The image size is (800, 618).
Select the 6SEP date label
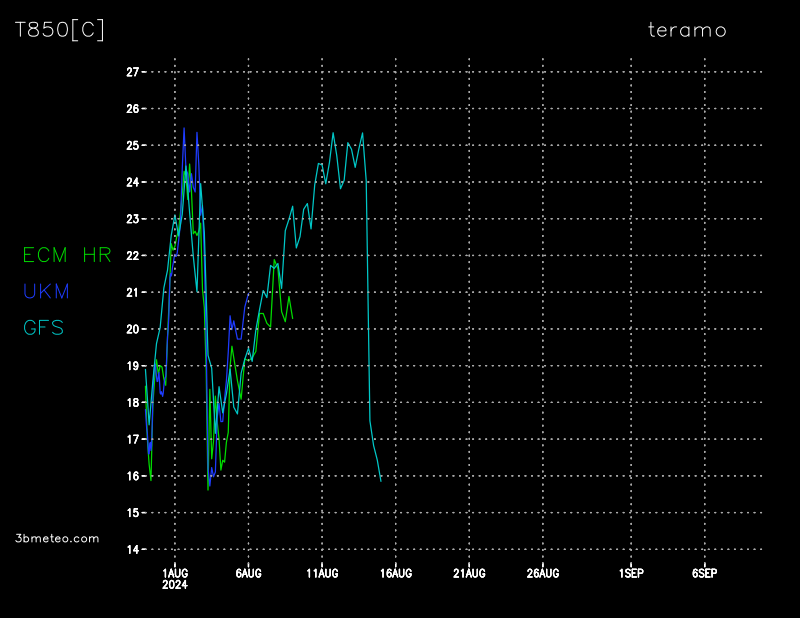704,573
